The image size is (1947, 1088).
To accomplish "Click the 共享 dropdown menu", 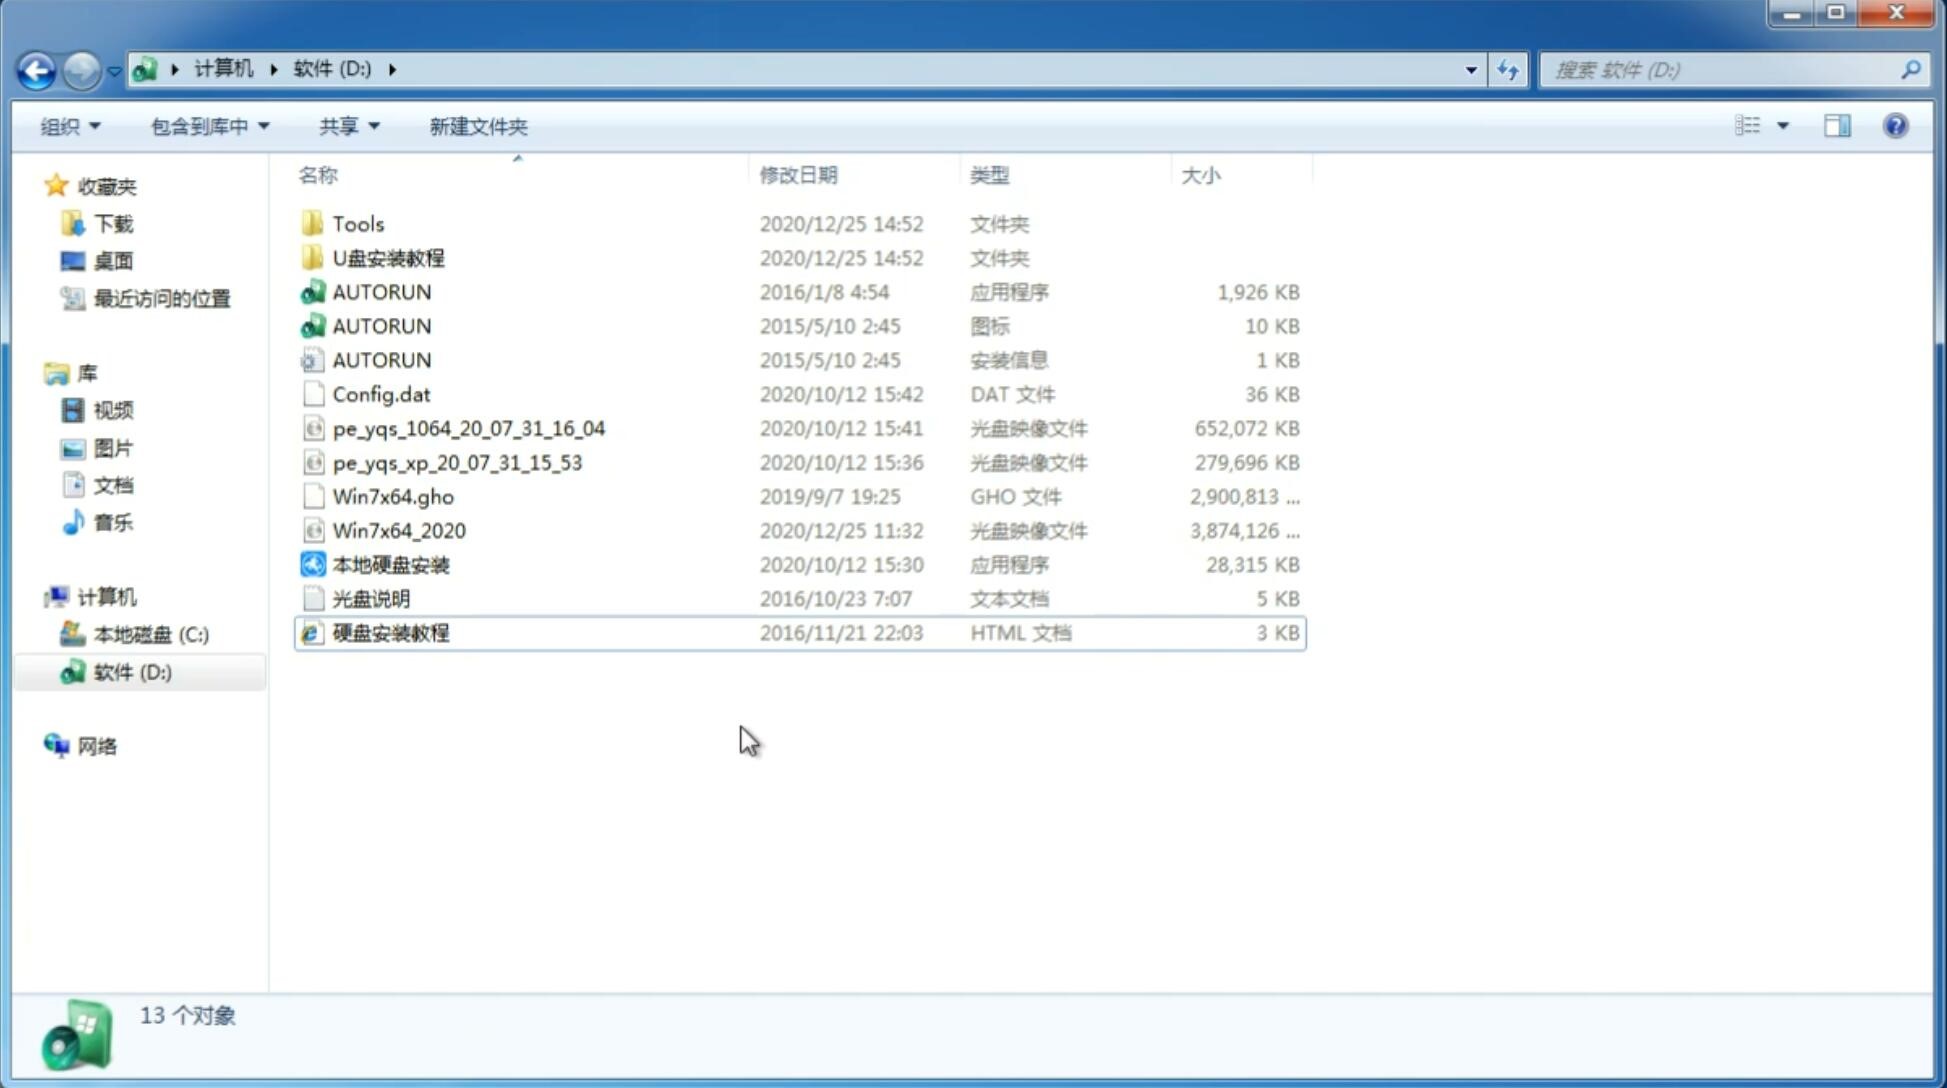I will click(x=346, y=126).
